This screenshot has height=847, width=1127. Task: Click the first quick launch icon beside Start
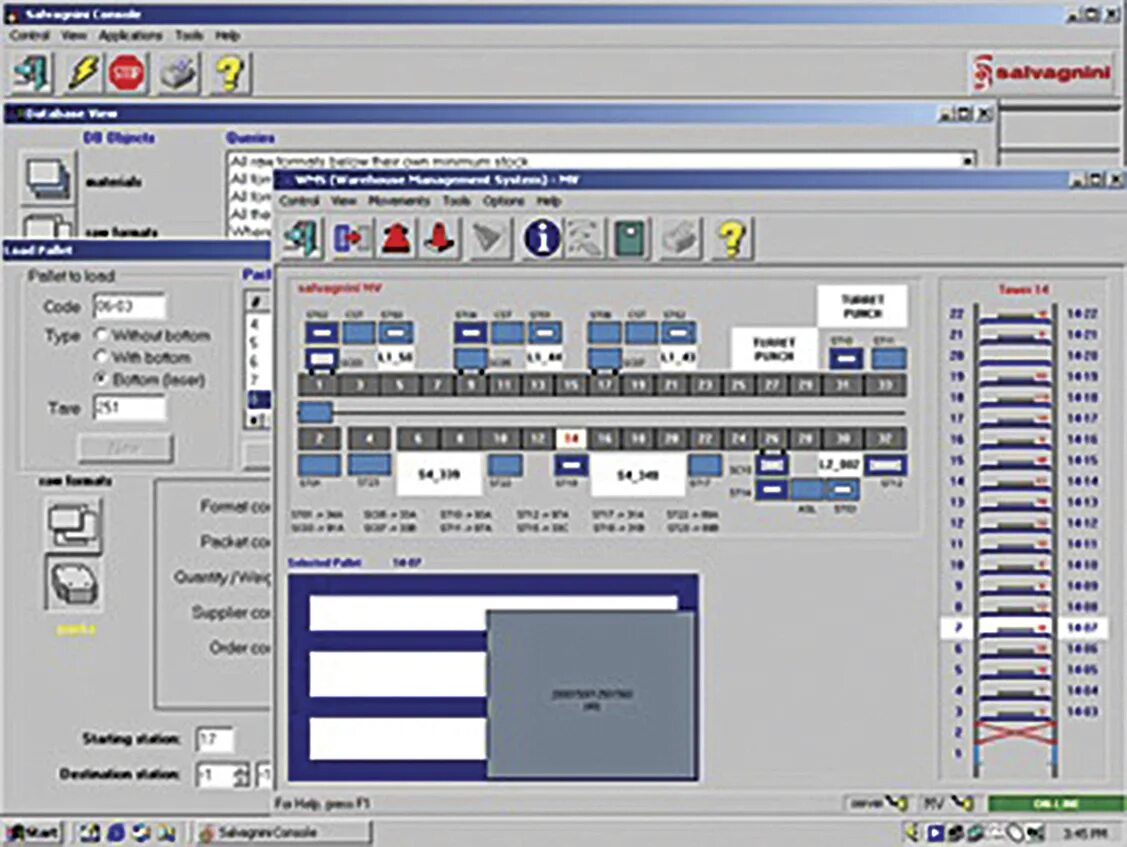click(90, 833)
